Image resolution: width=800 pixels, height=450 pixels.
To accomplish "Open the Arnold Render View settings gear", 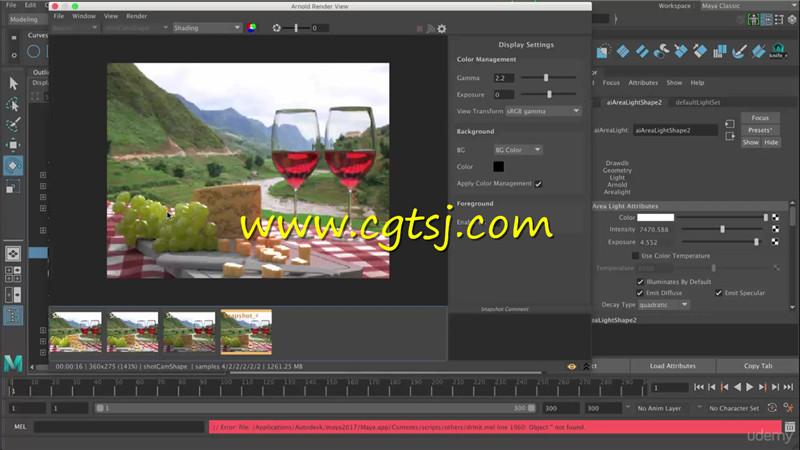I will point(442,29).
